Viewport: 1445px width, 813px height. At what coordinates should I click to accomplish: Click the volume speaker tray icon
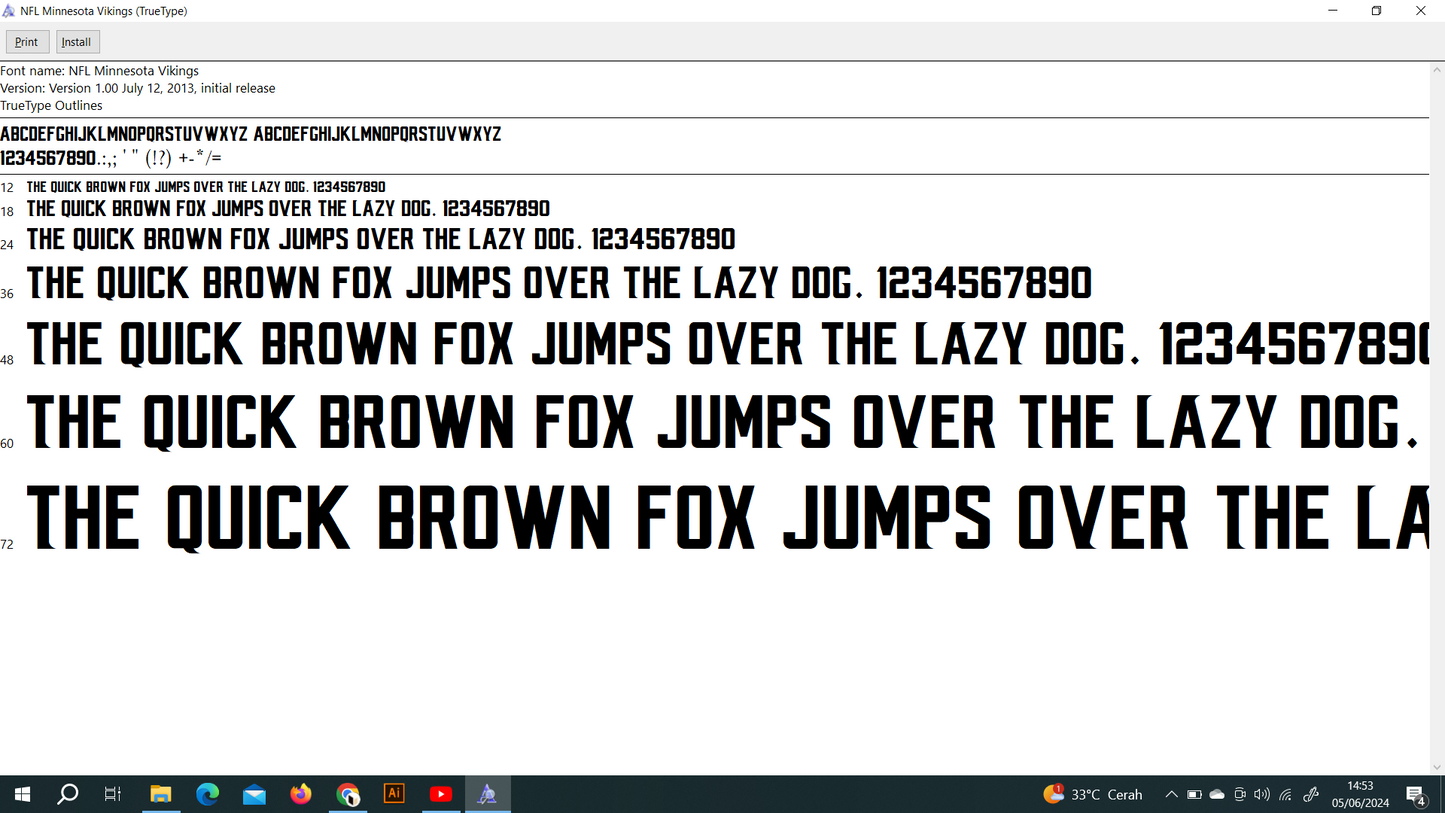(x=1262, y=795)
